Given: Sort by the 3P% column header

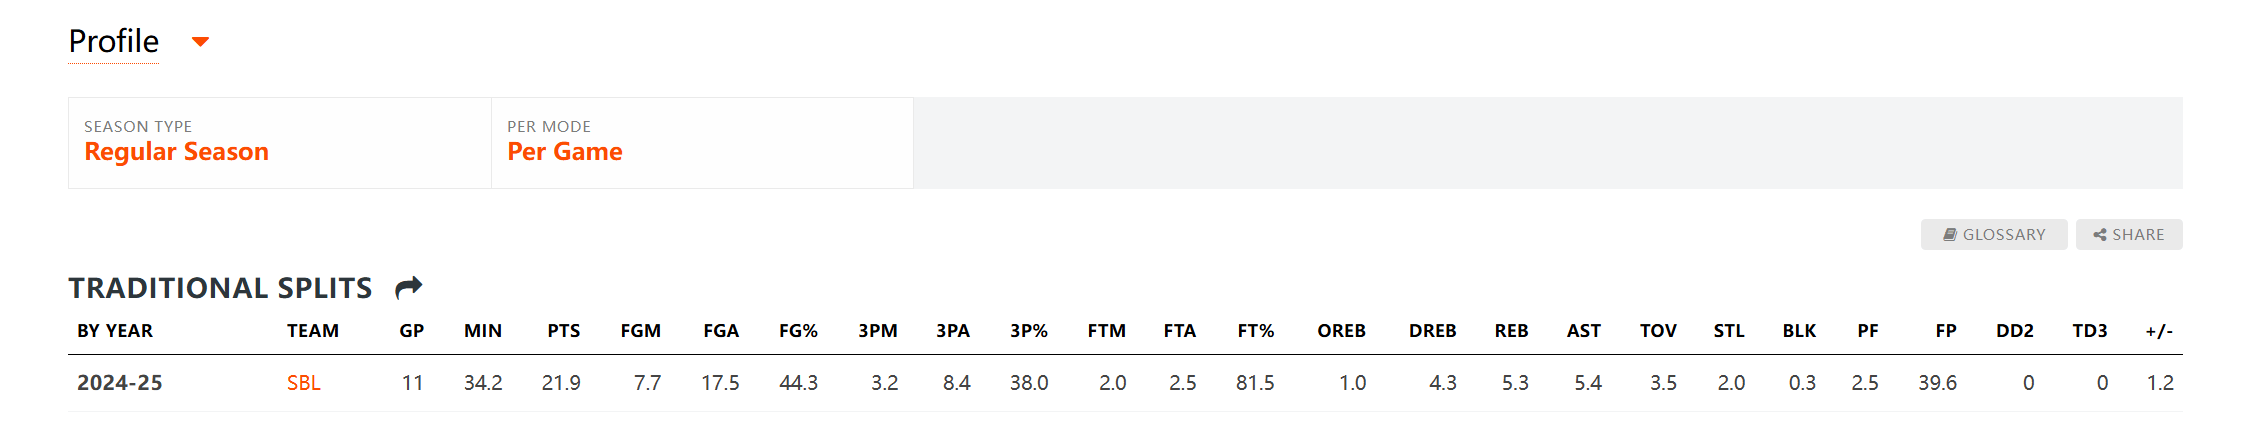Looking at the screenshot, I should 1029,331.
